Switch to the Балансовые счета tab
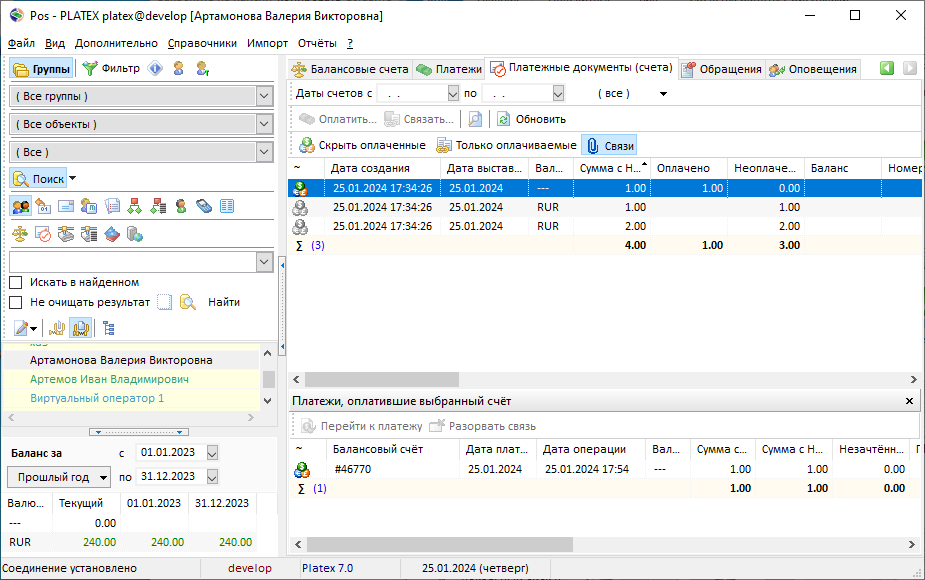The image size is (925, 580). tap(350, 69)
